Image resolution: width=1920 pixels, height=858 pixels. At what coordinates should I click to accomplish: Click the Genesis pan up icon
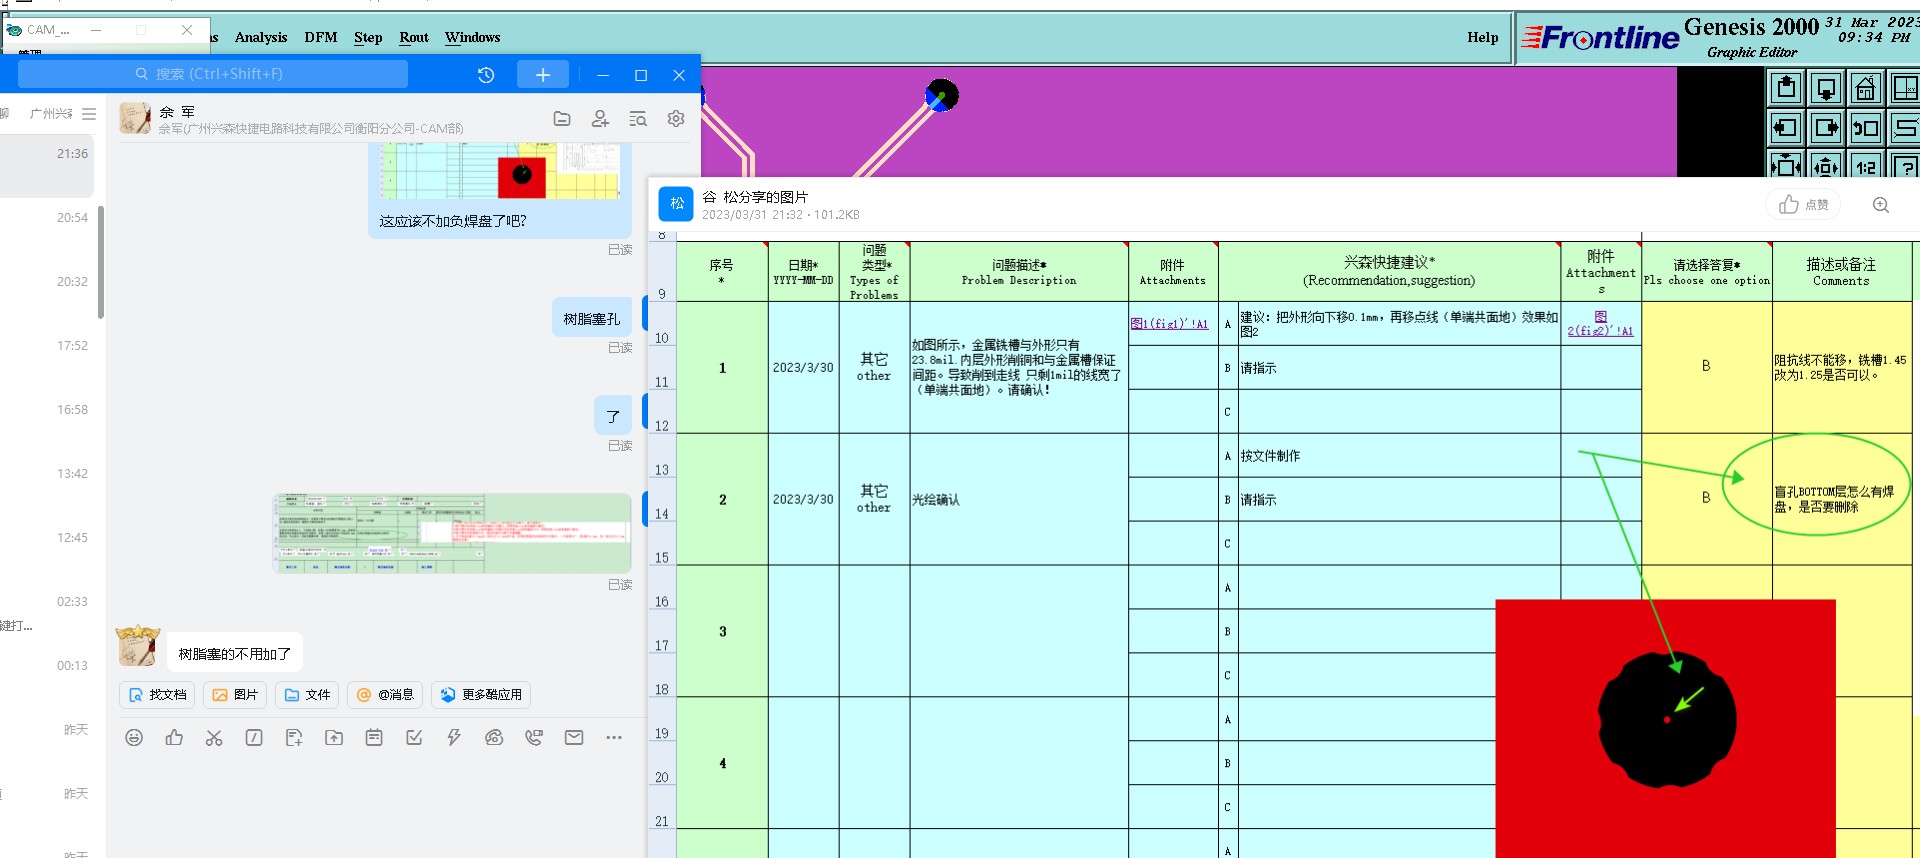pyautogui.click(x=1786, y=88)
